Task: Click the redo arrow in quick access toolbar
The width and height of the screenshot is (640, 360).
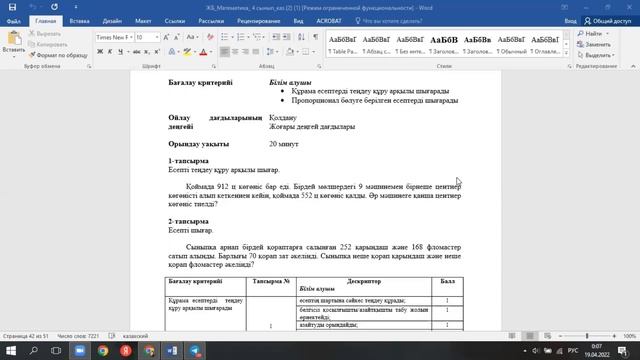Action: [54, 7]
